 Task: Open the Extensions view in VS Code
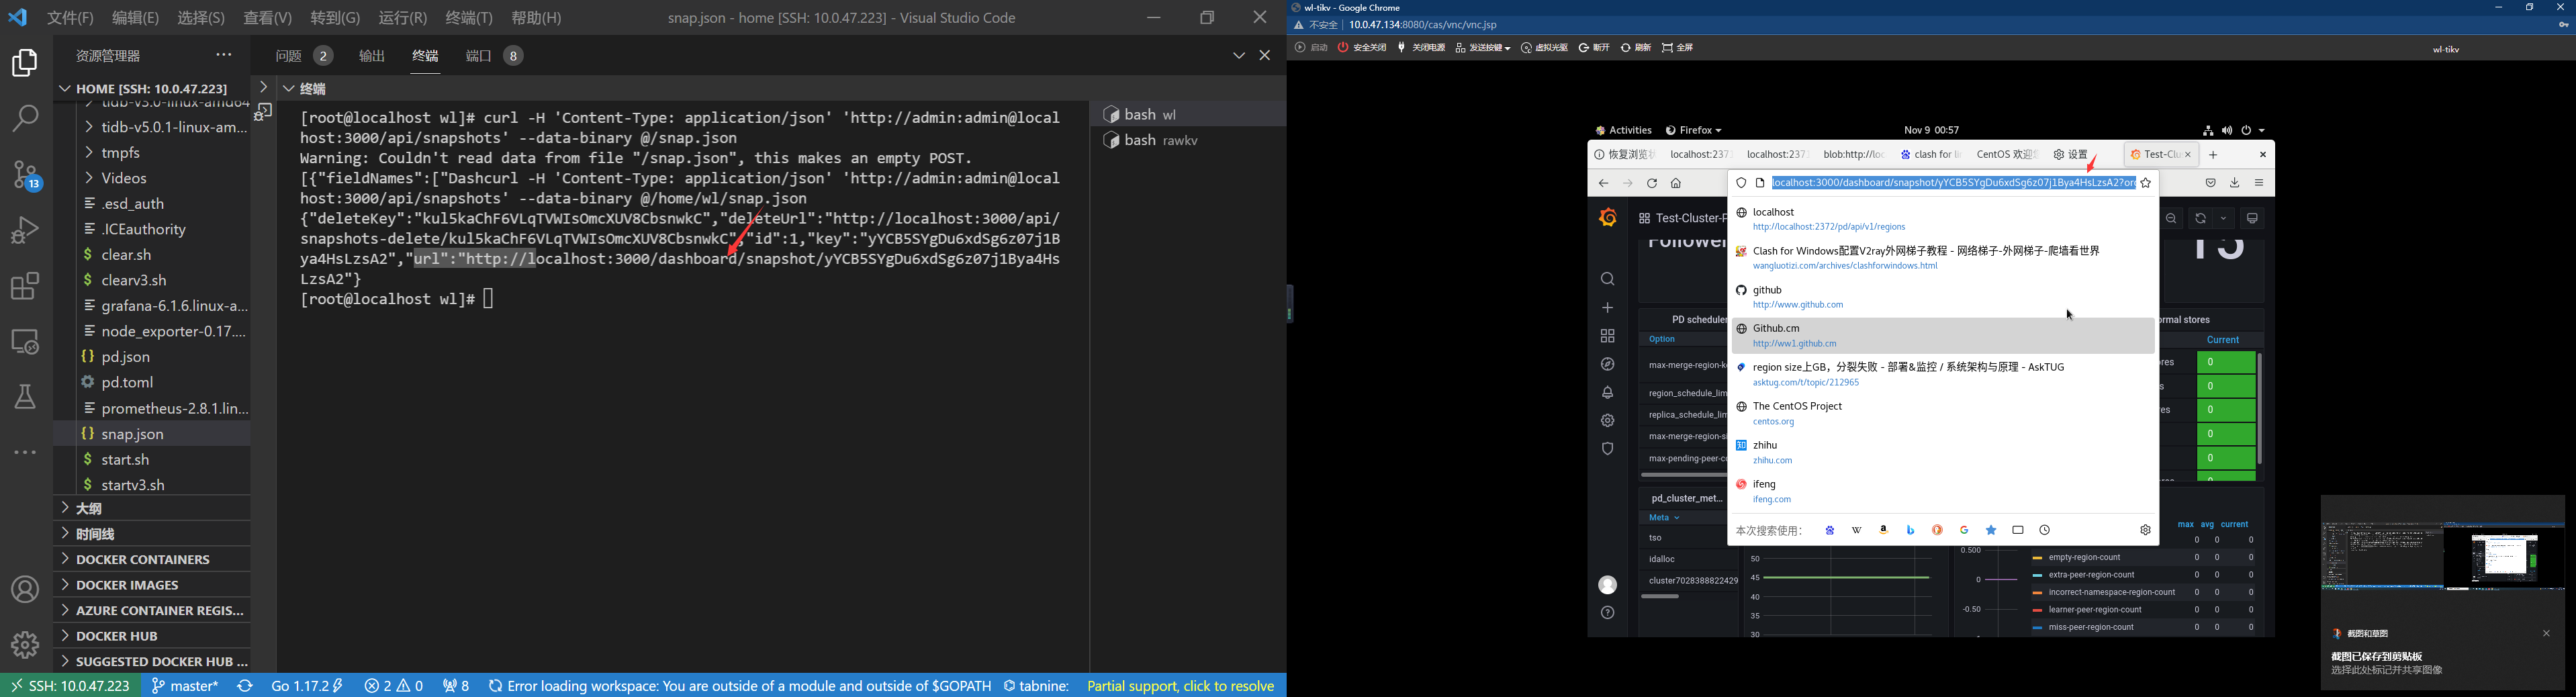[25, 287]
